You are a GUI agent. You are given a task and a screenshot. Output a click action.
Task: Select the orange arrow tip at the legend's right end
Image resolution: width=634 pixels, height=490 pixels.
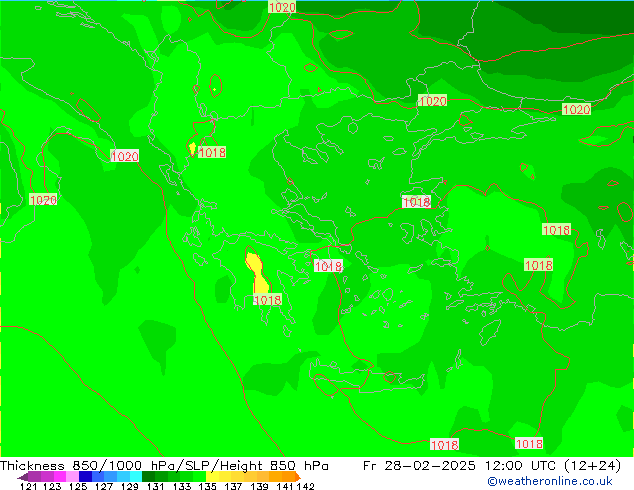pyautogui.click(x=298, y=477)
